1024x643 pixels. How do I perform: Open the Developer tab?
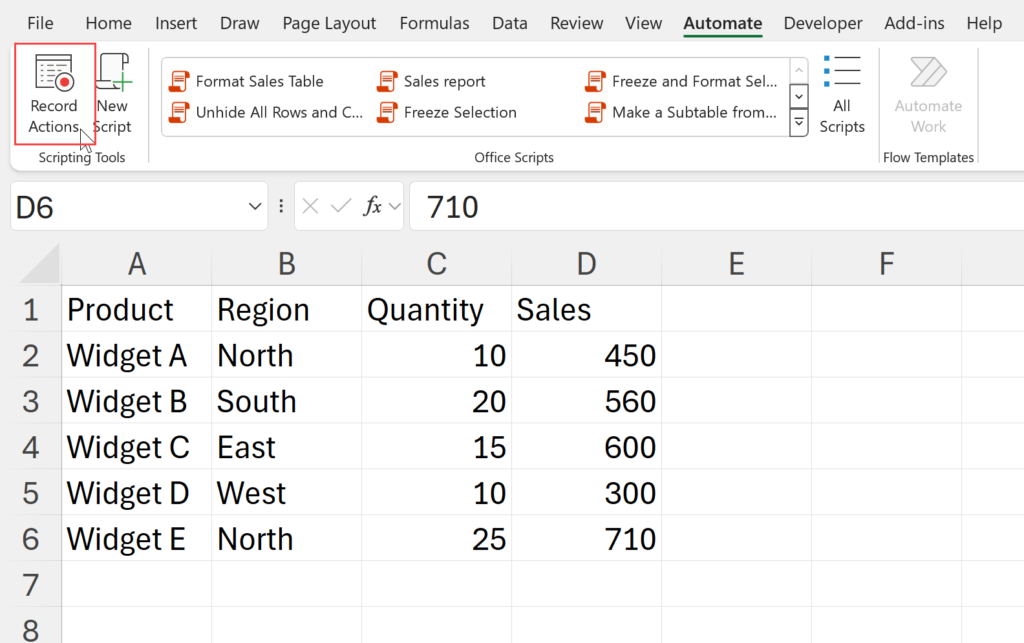[x=823, y=23]
